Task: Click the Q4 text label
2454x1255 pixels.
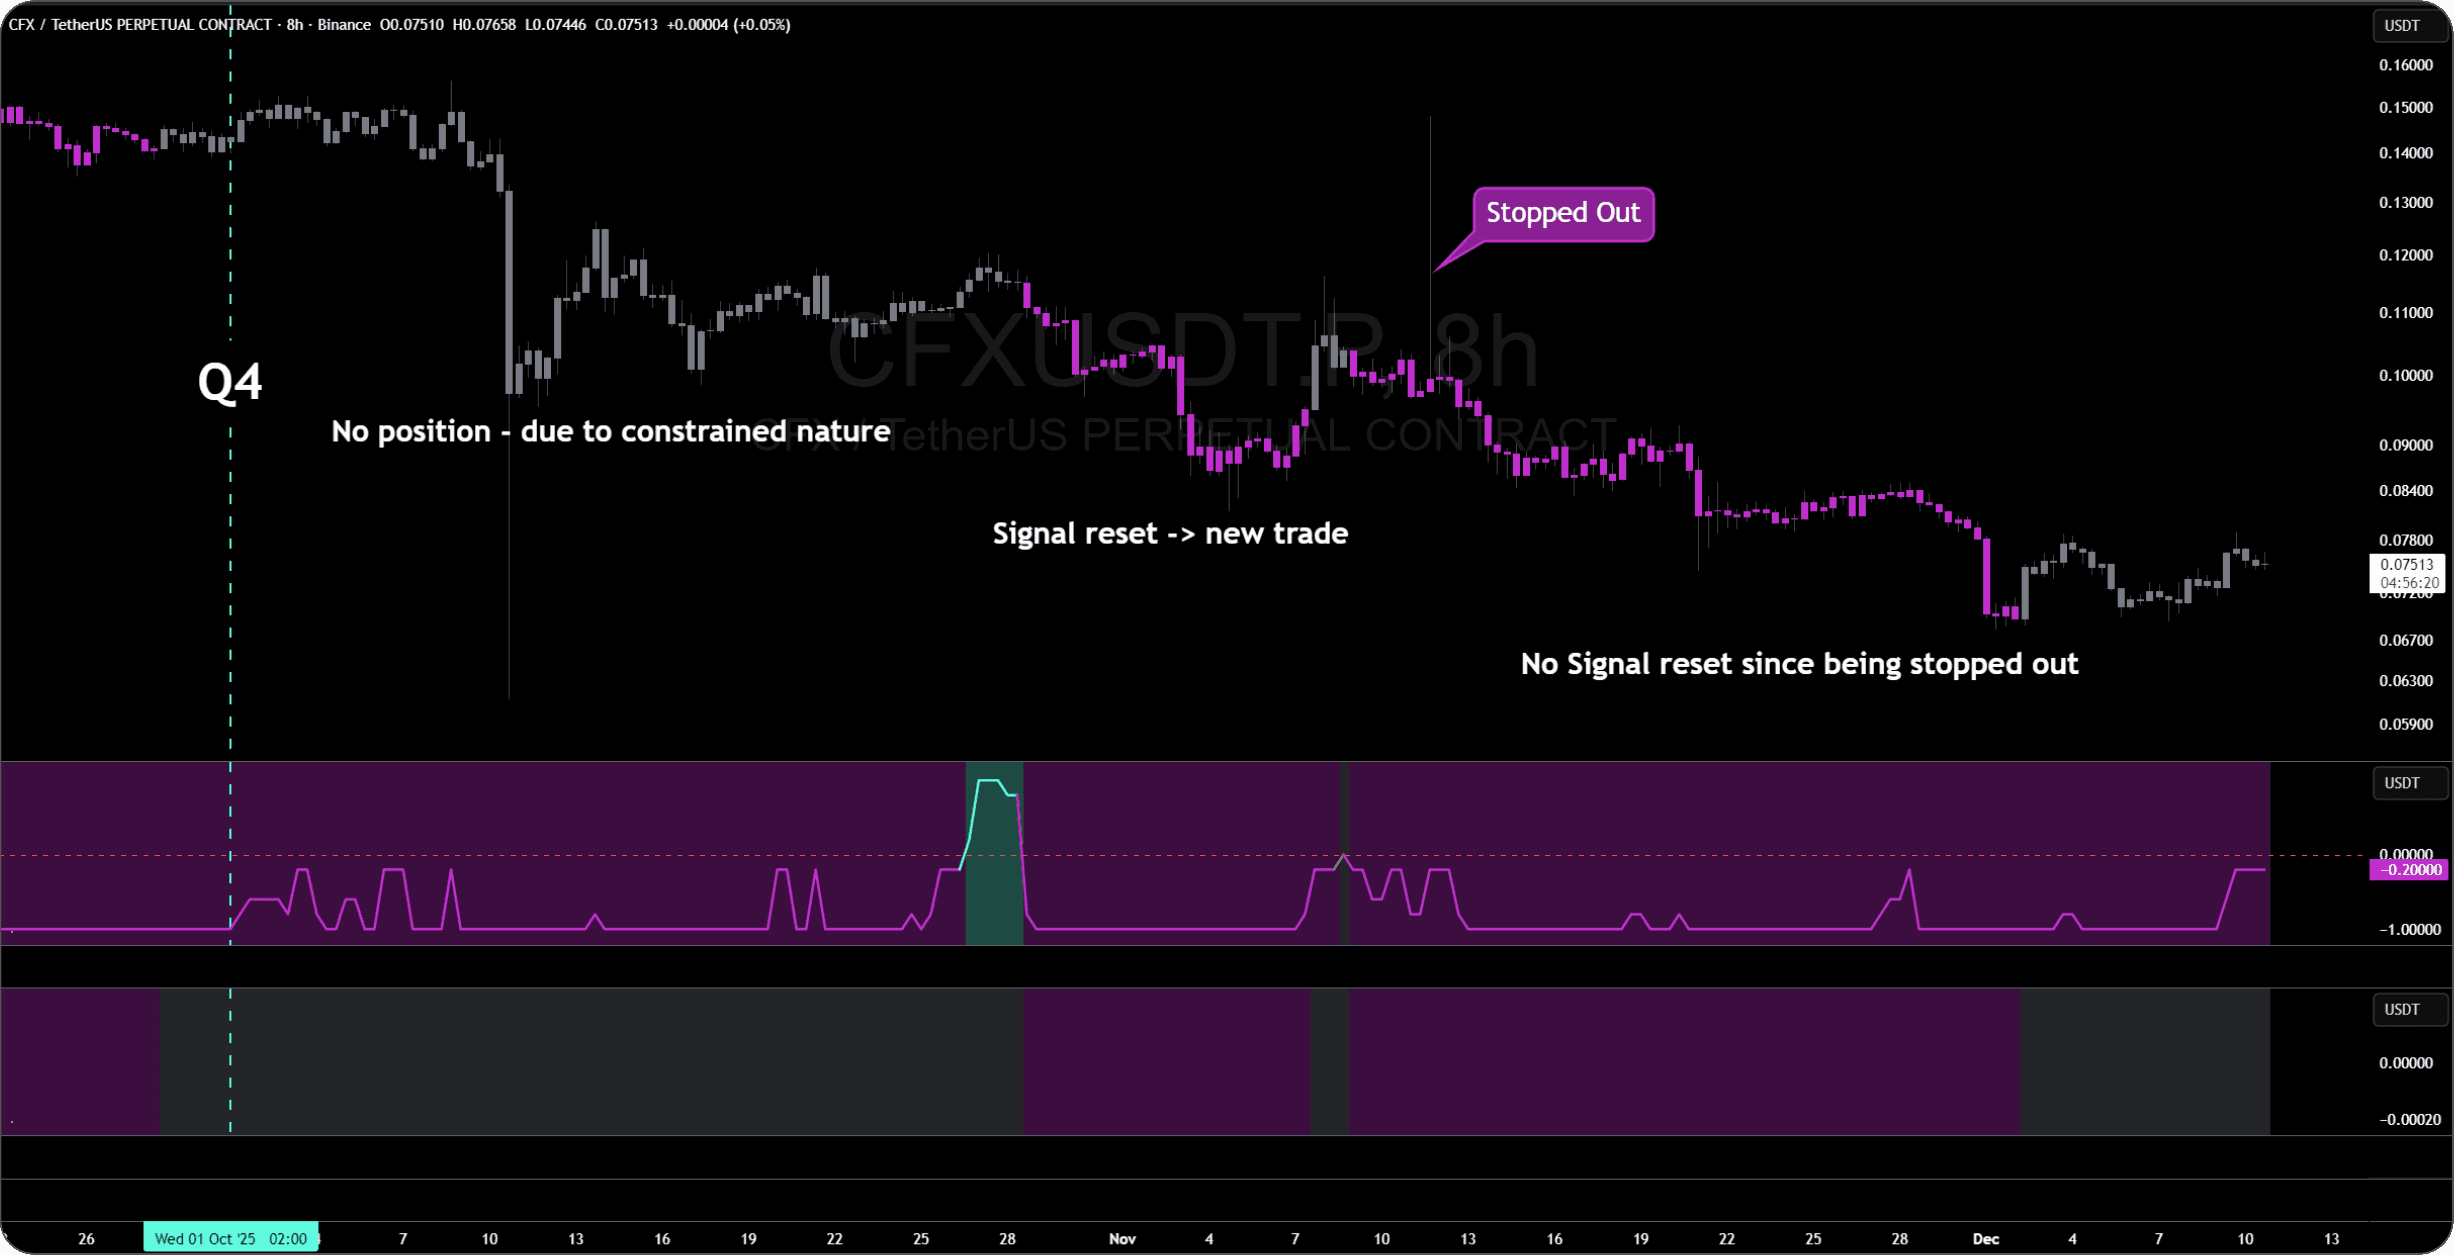Action: 230,382
